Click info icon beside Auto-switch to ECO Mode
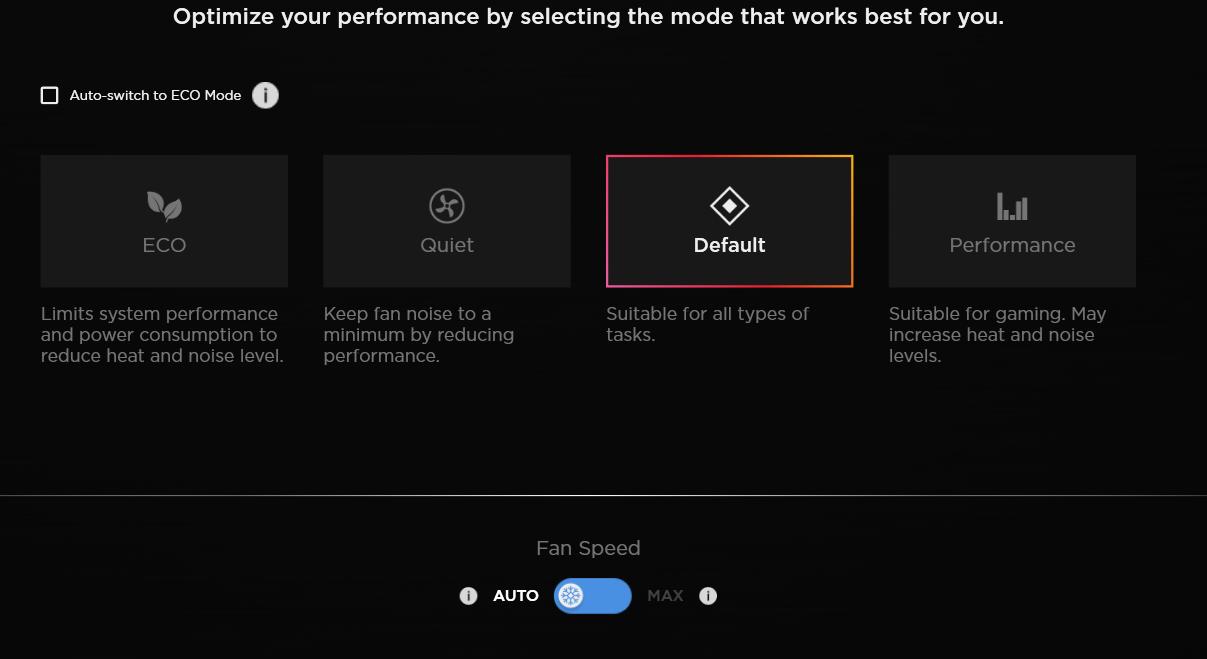This screenshot has height=659, width=1207. click(x=265, y=96)
